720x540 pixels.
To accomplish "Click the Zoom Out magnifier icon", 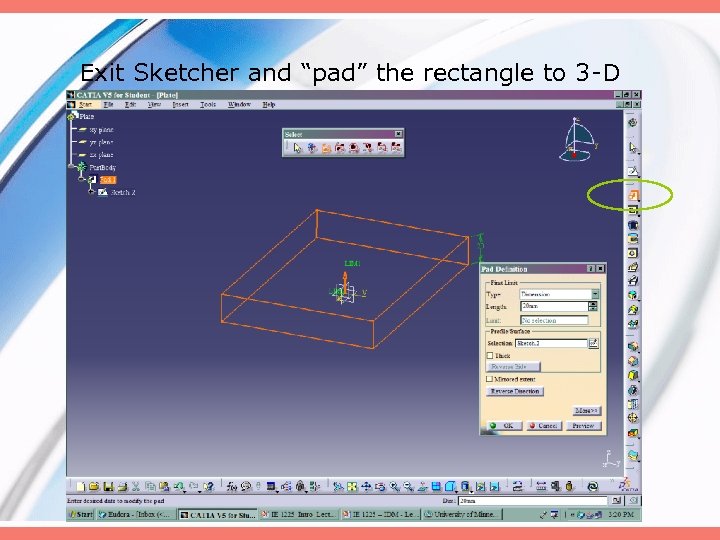I will [x=408, y=486].
